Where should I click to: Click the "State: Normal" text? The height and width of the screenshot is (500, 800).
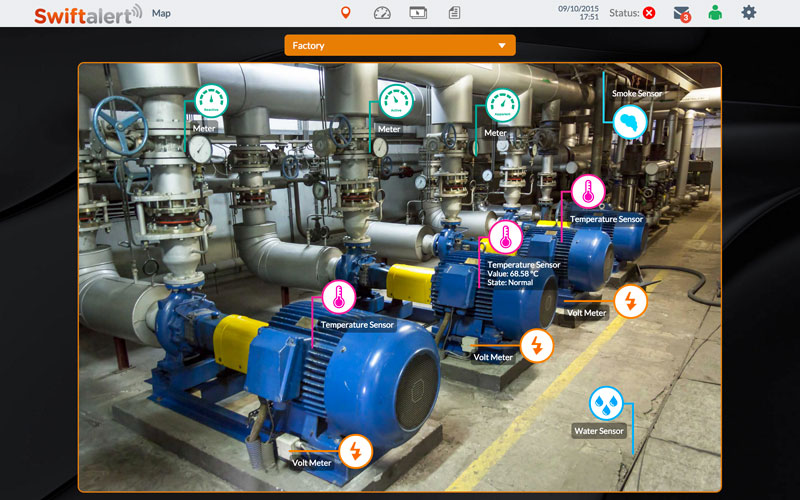tap(510, 282)
